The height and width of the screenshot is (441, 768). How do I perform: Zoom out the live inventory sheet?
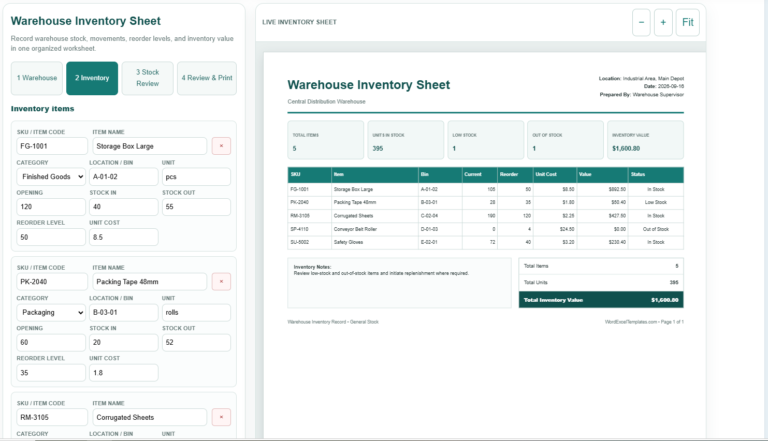tap(641, 22)
